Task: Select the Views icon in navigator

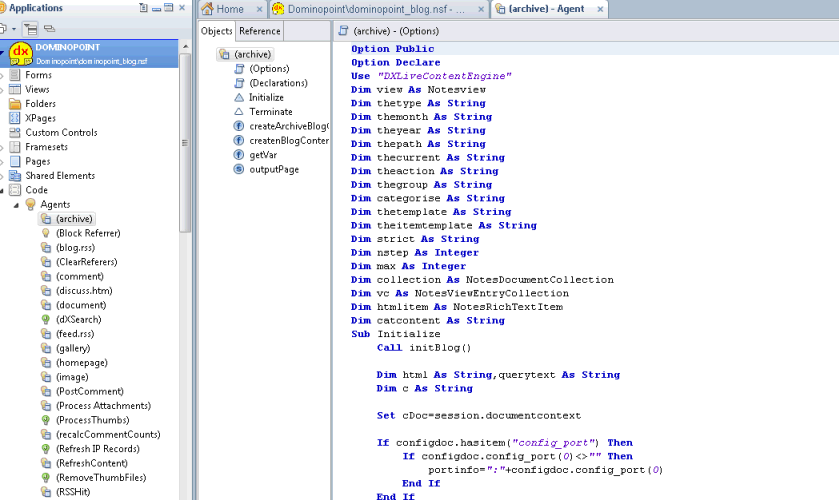Action: click(15, 89)
